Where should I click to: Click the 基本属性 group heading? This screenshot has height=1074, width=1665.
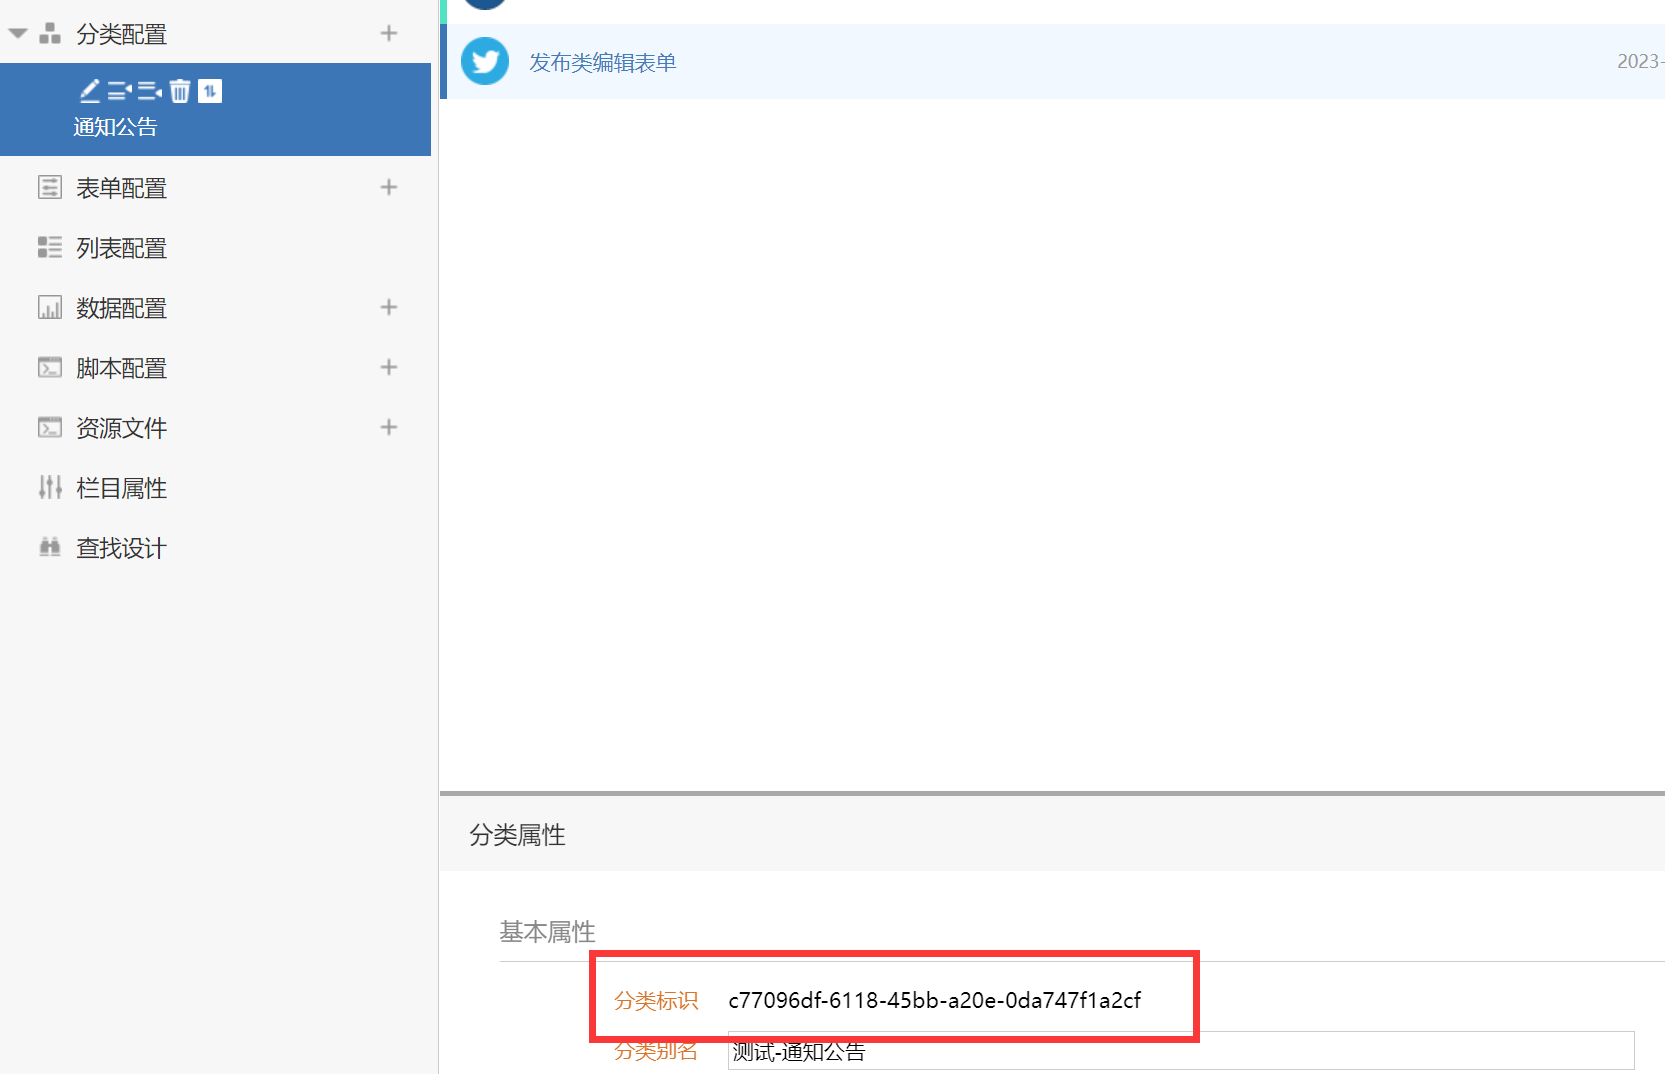pyautogui.click(x=548, y=932)
